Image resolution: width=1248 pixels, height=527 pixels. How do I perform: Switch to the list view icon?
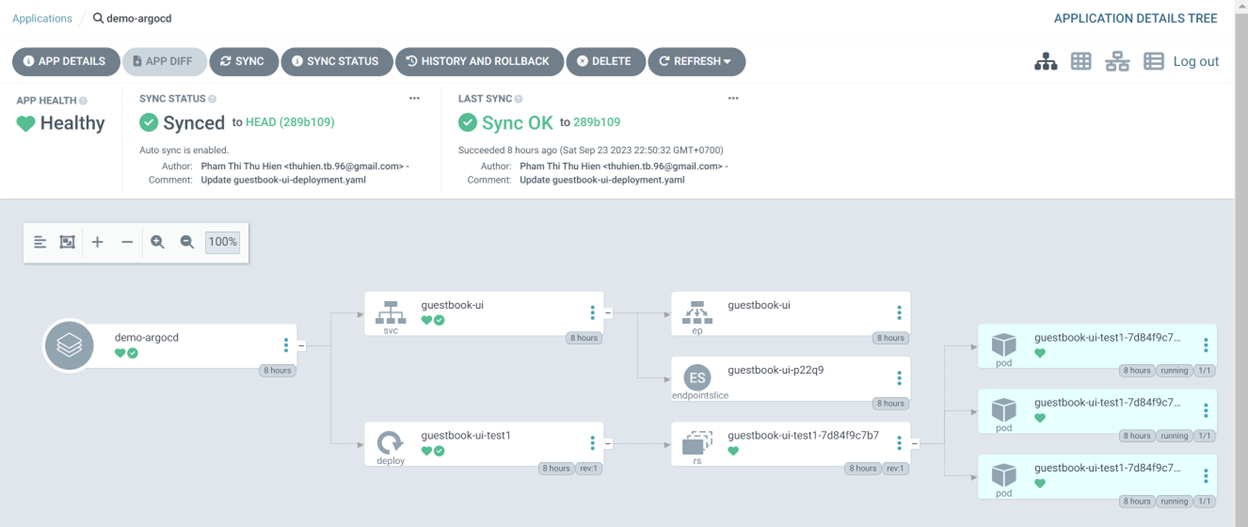point(1153,62)
